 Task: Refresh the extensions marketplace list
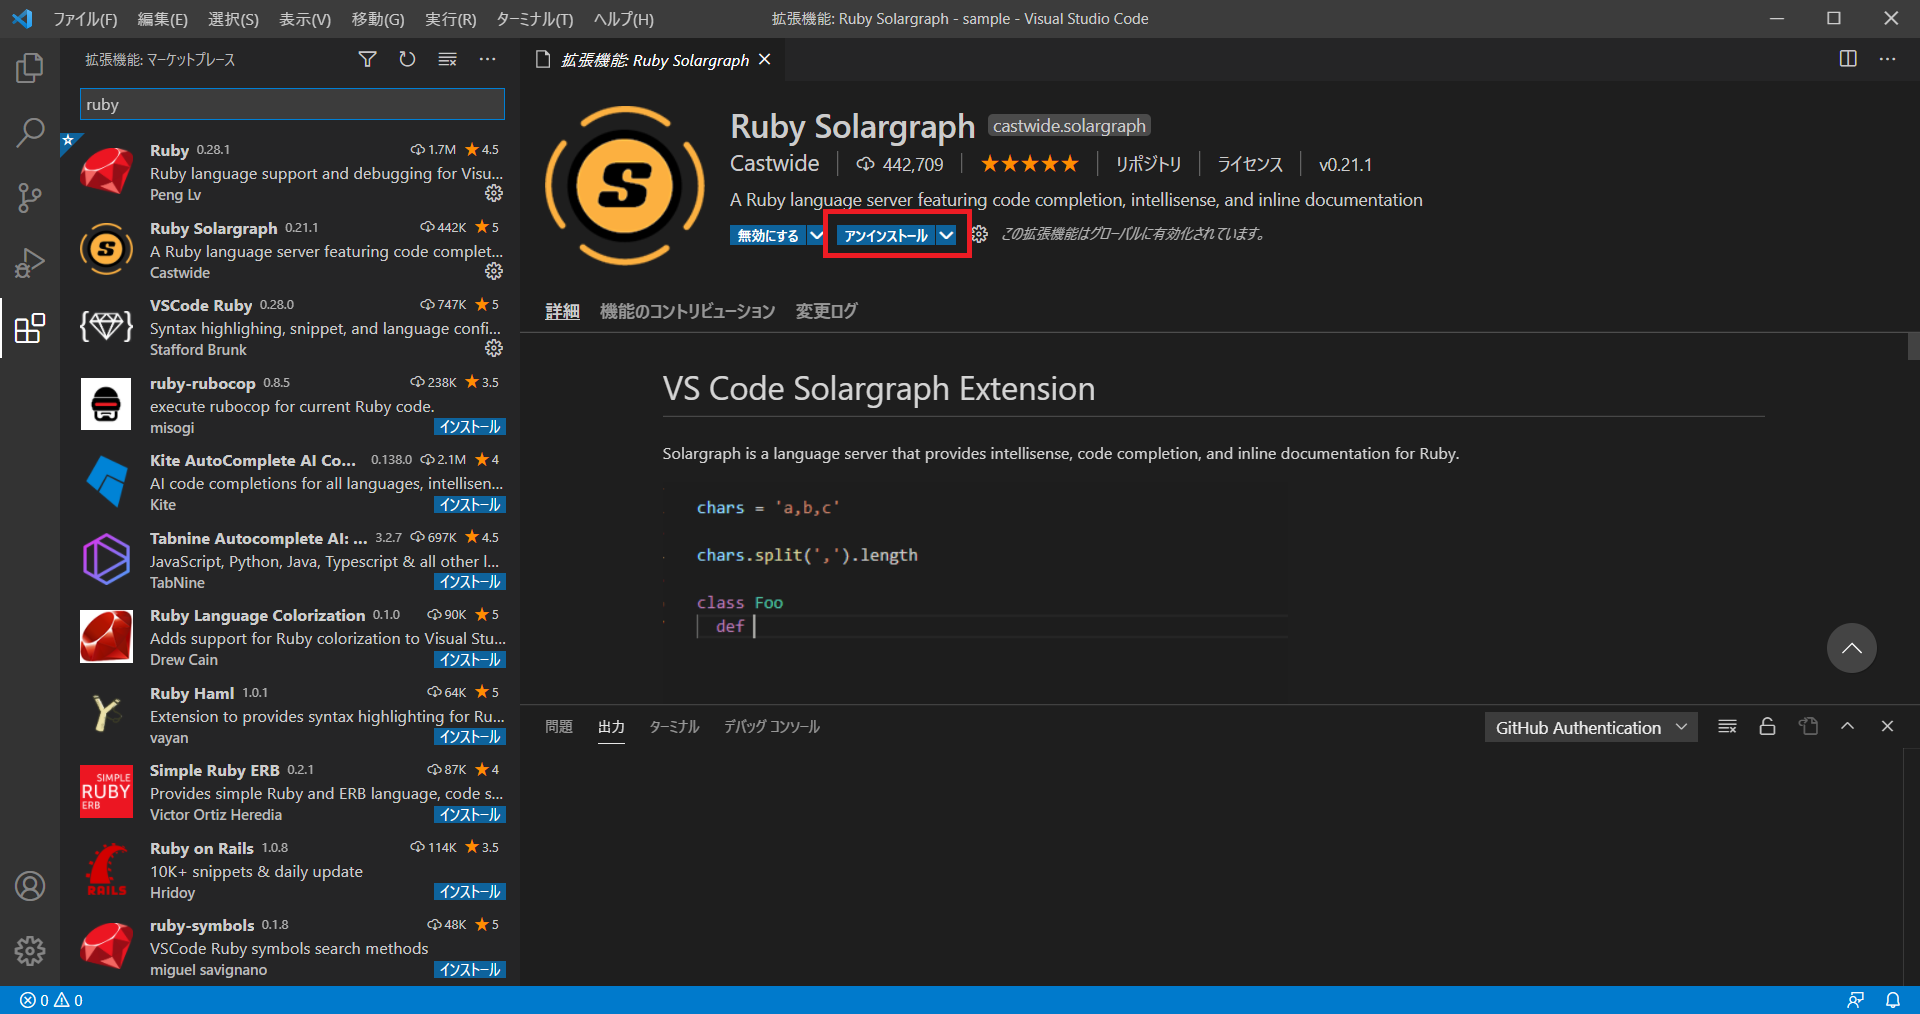click(x=407, y=59)
